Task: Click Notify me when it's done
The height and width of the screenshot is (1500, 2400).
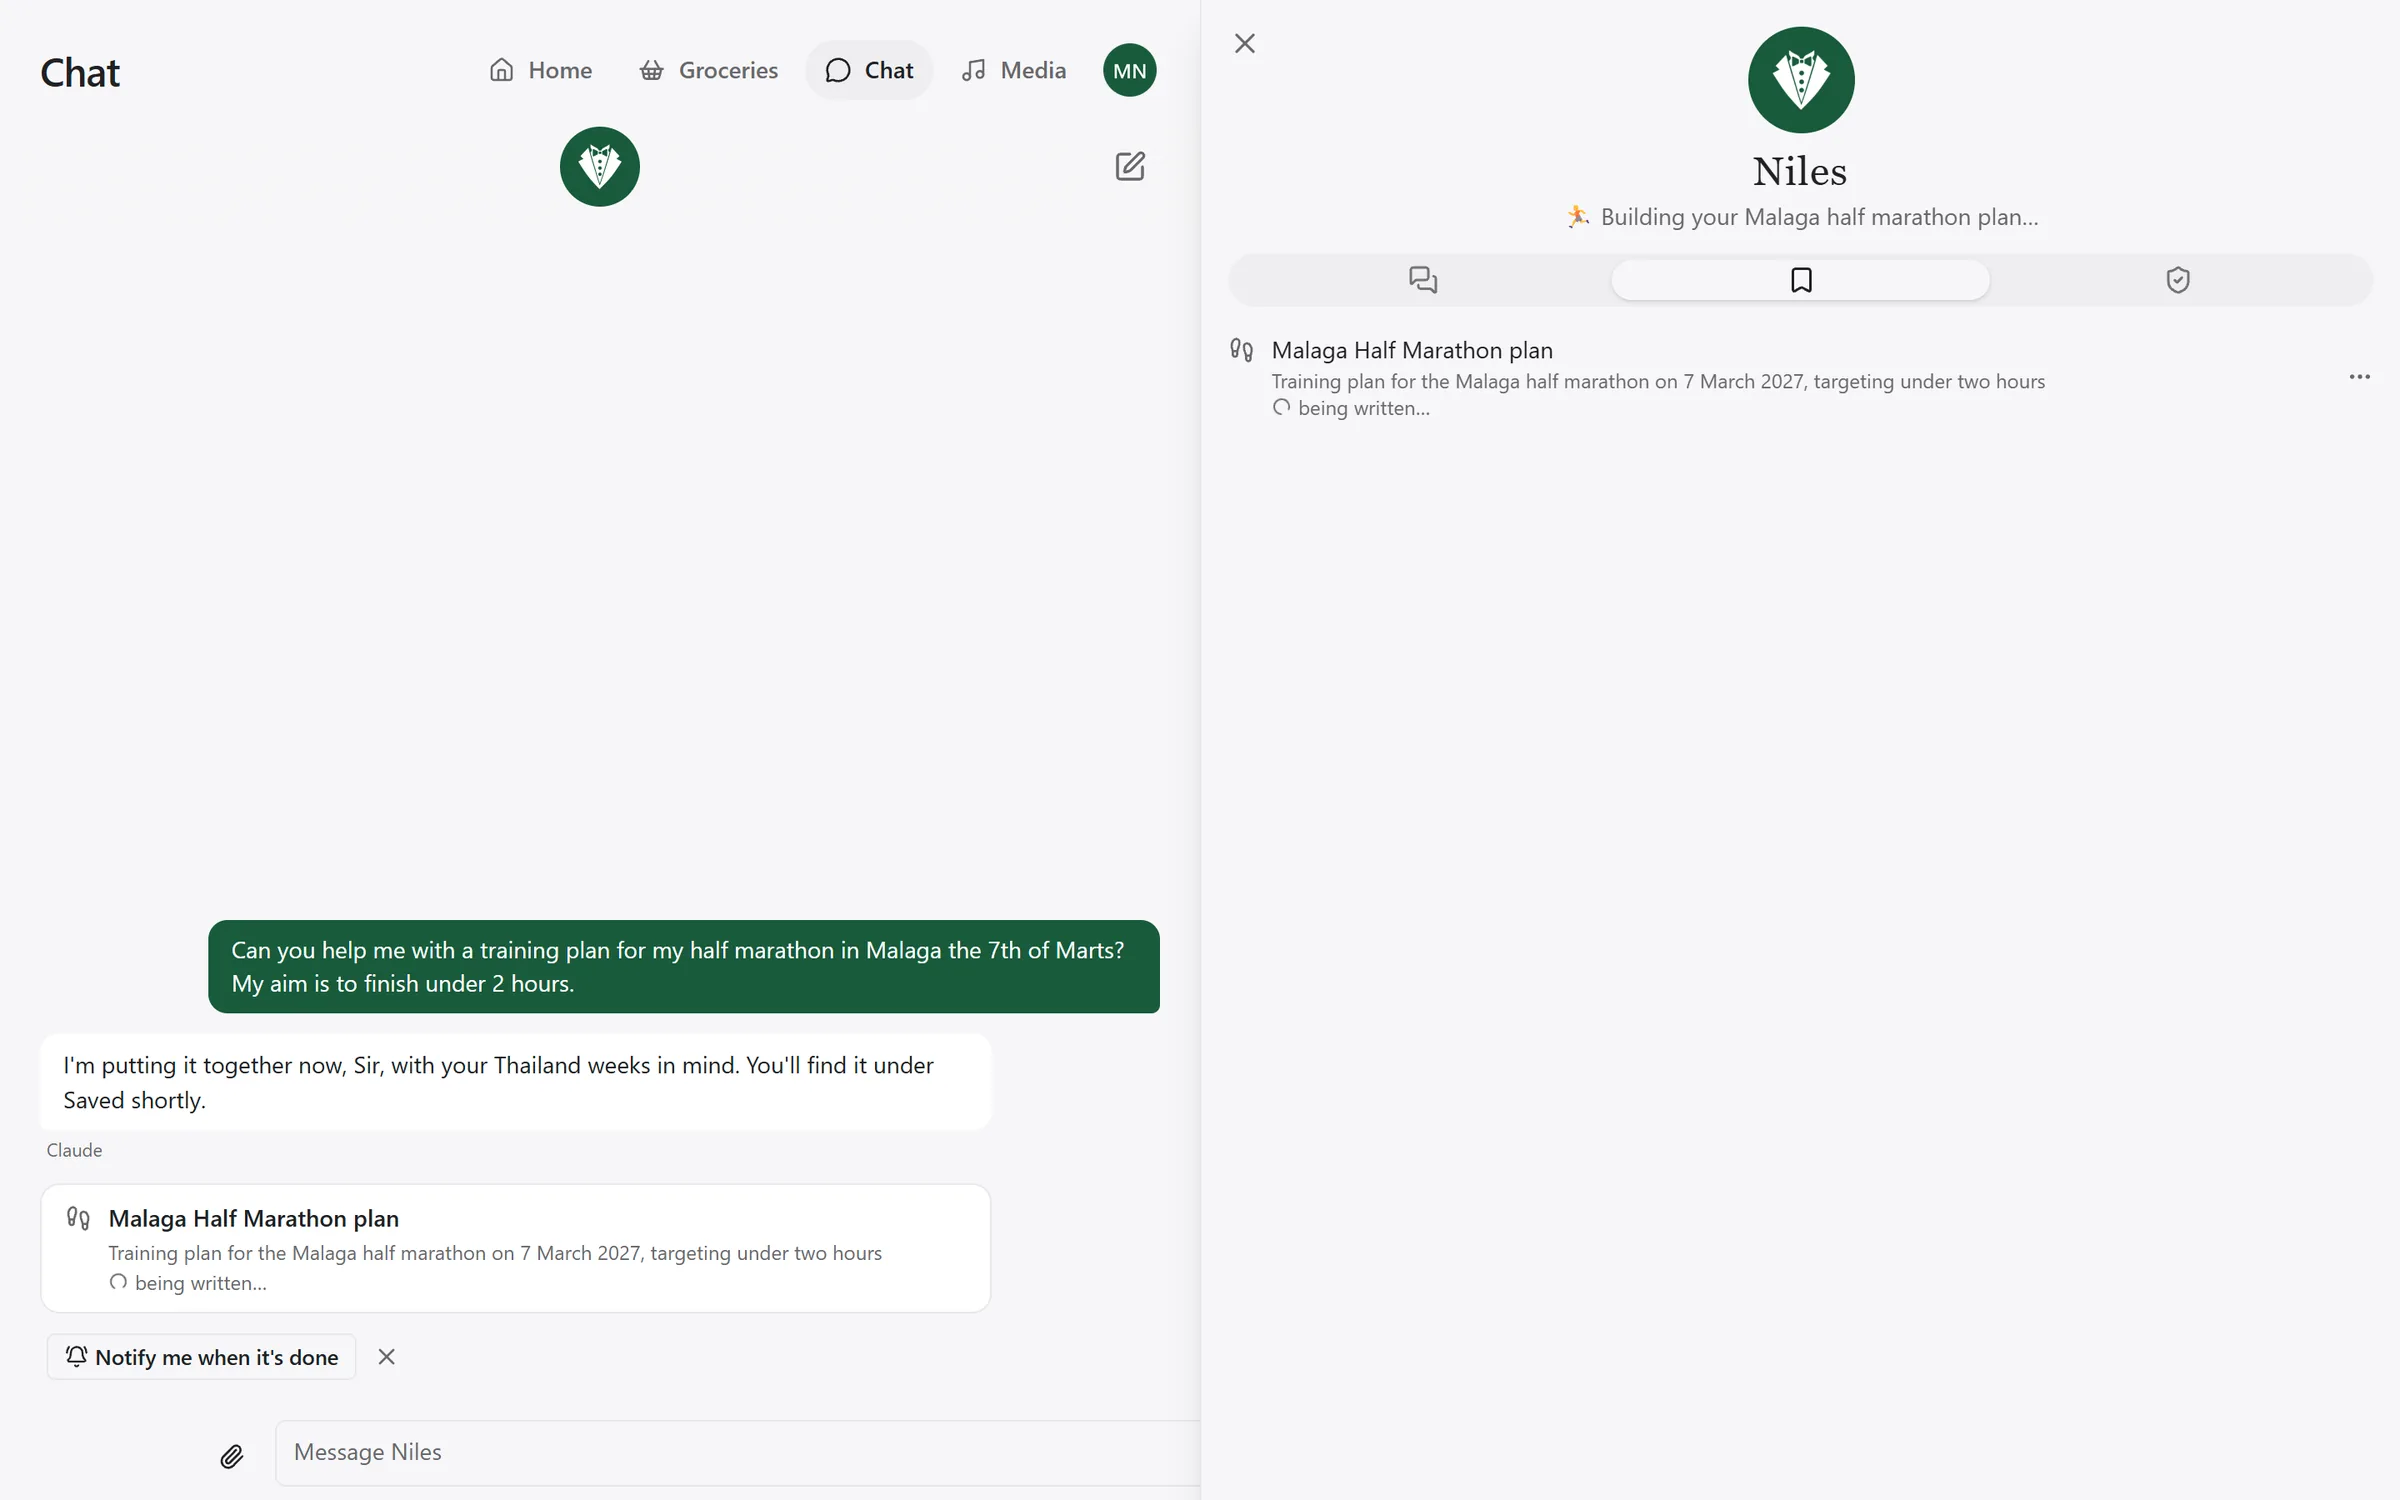Action: [x=201, y=1357]
